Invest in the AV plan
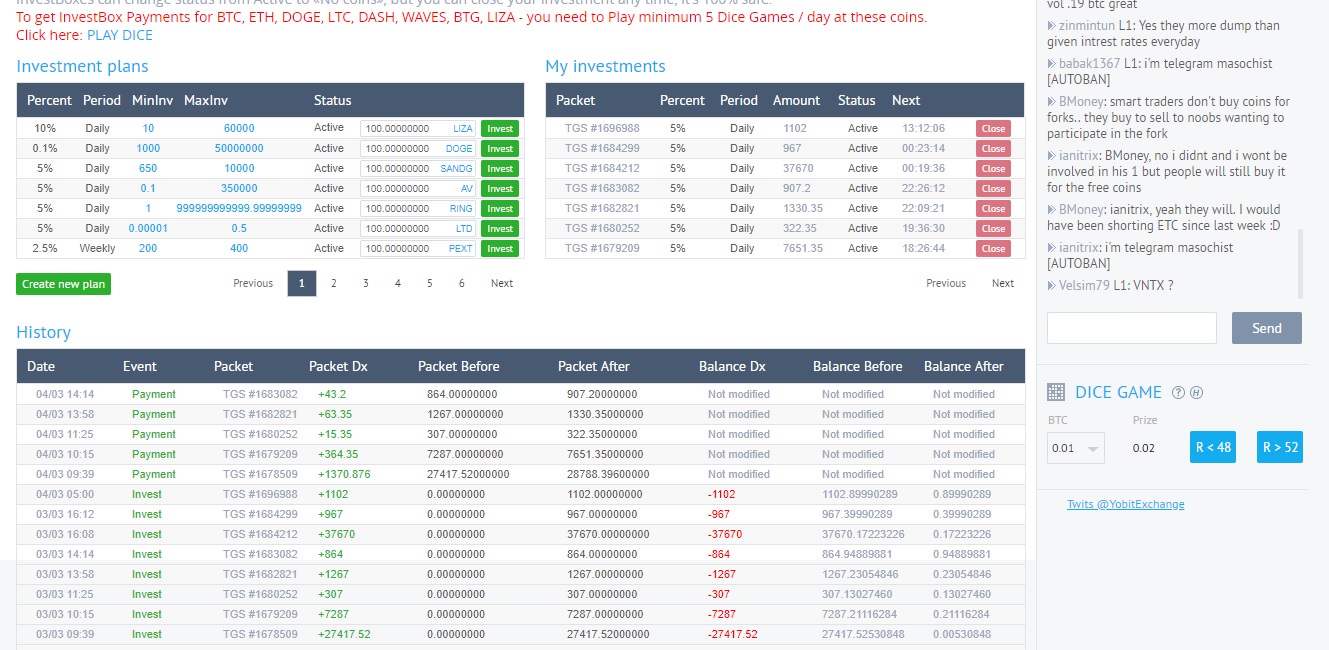 pos(500,188)
